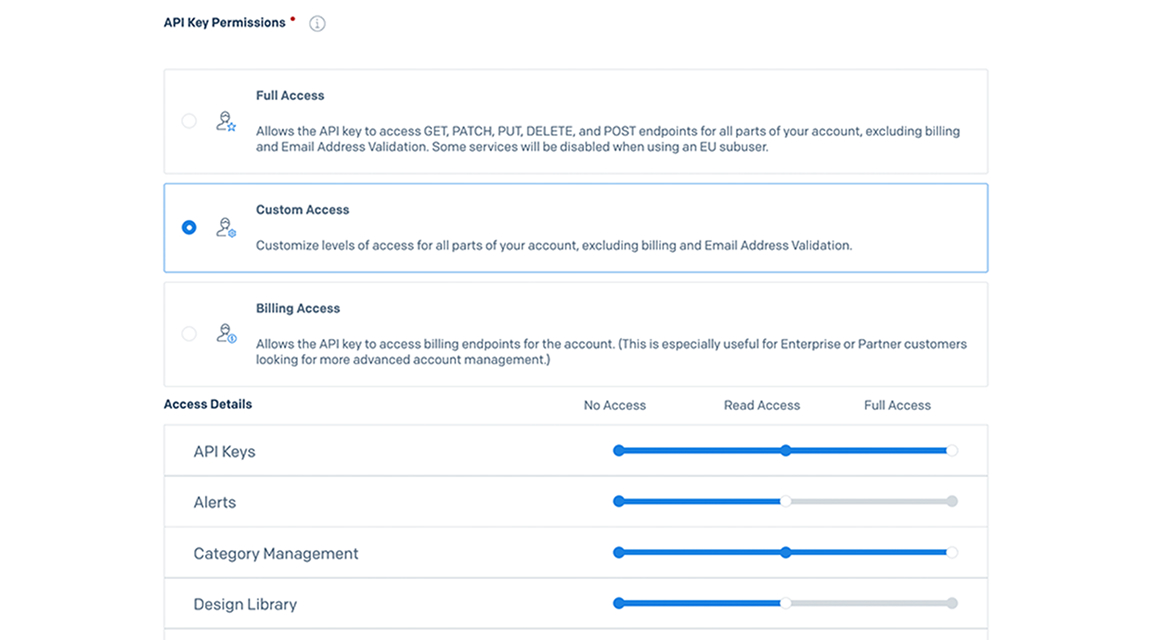Screen dimensions: 1160x640
Task: Click the Full Access user-star icon
Action: [226, 122]
